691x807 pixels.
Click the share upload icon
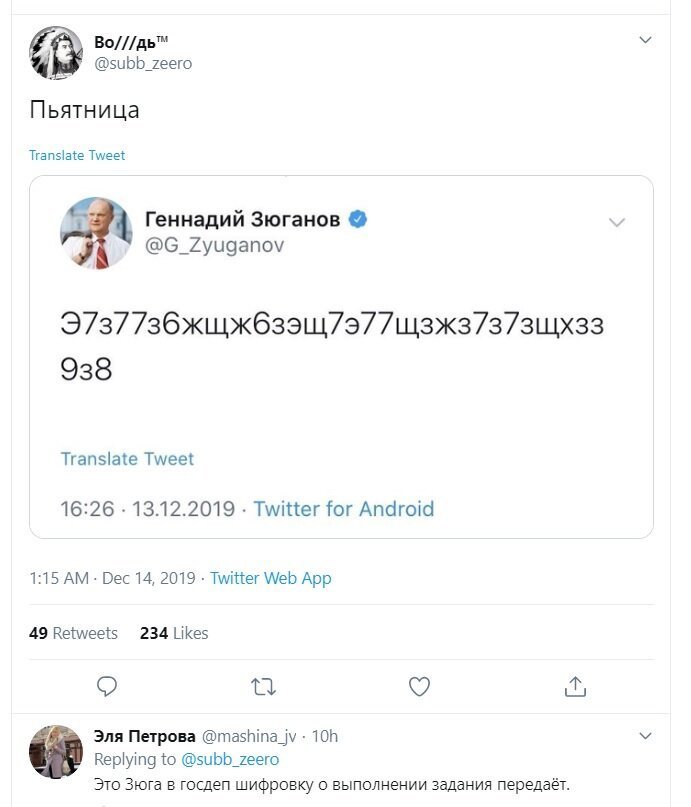(575, 687)
